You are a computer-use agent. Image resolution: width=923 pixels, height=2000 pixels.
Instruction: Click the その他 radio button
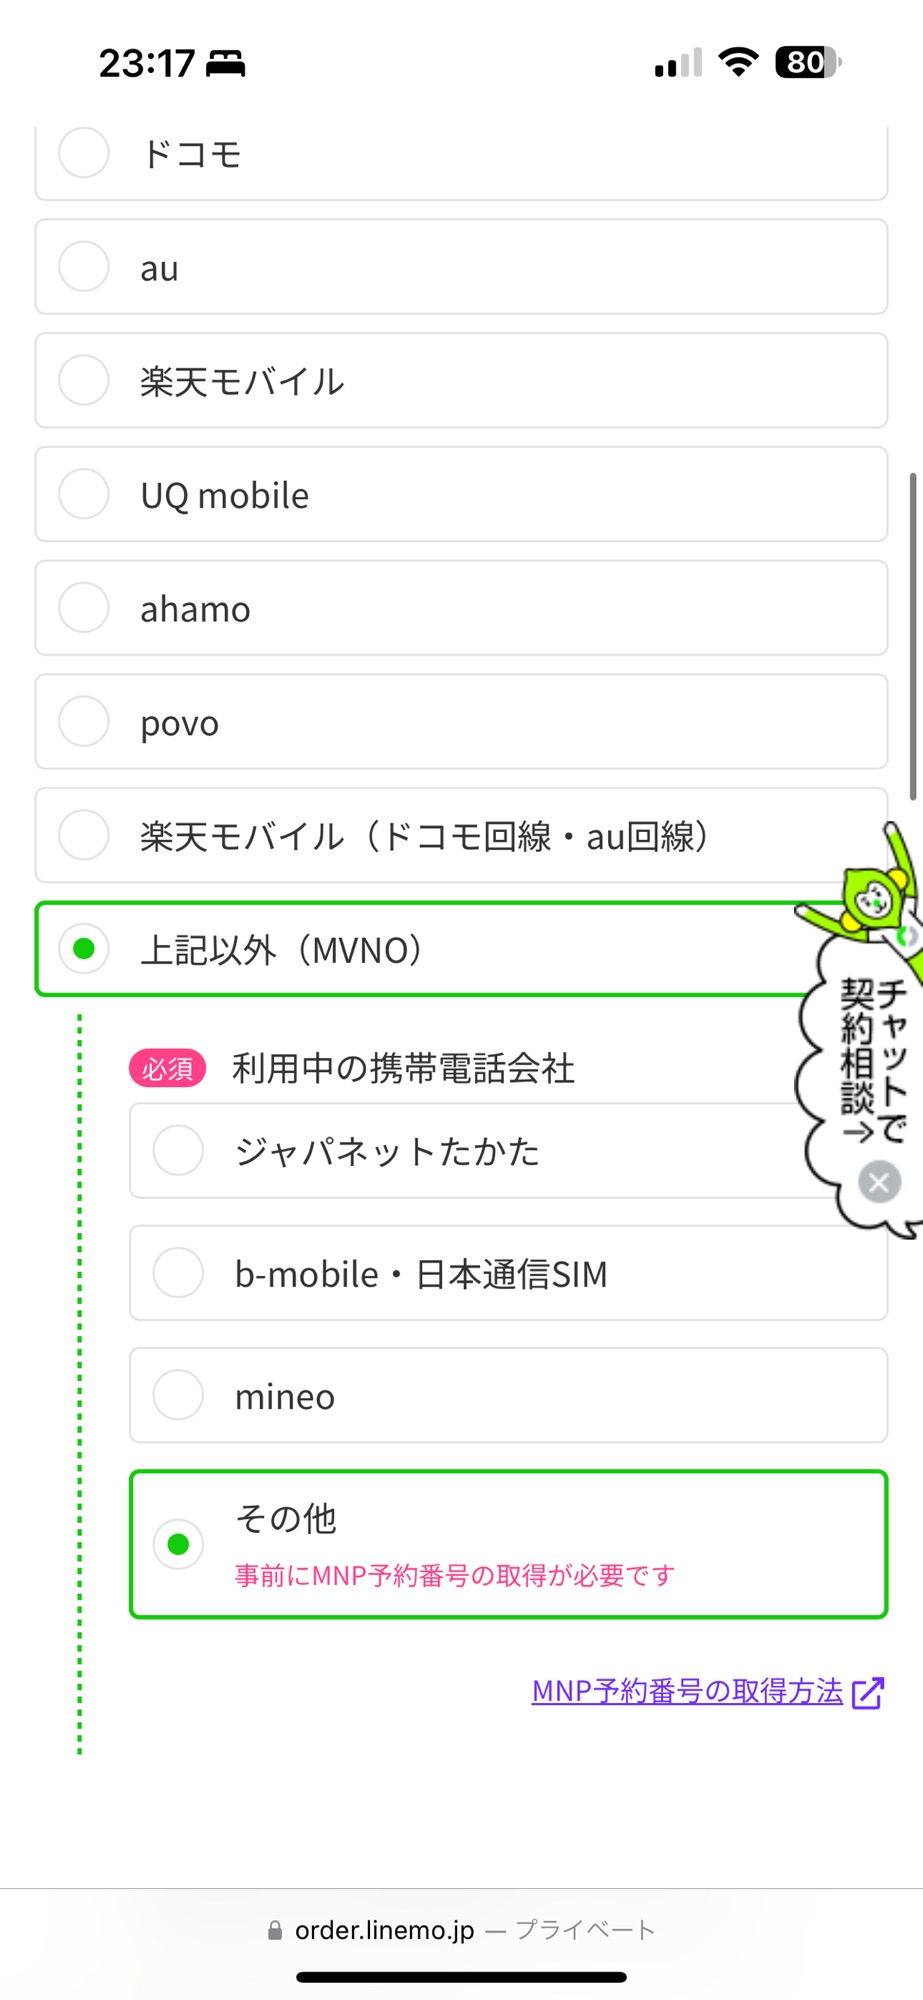click(x=178, y=1544)
